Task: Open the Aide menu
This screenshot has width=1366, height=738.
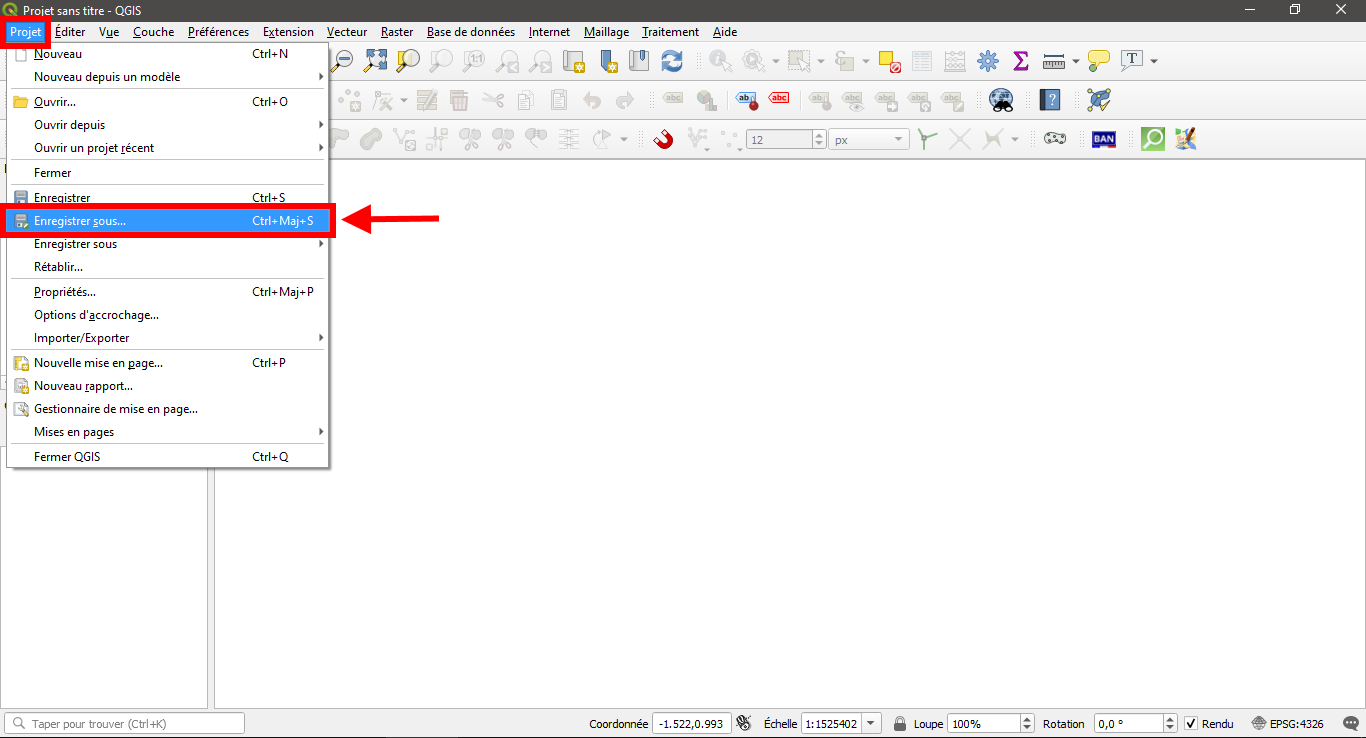Action: coord(725,32)
